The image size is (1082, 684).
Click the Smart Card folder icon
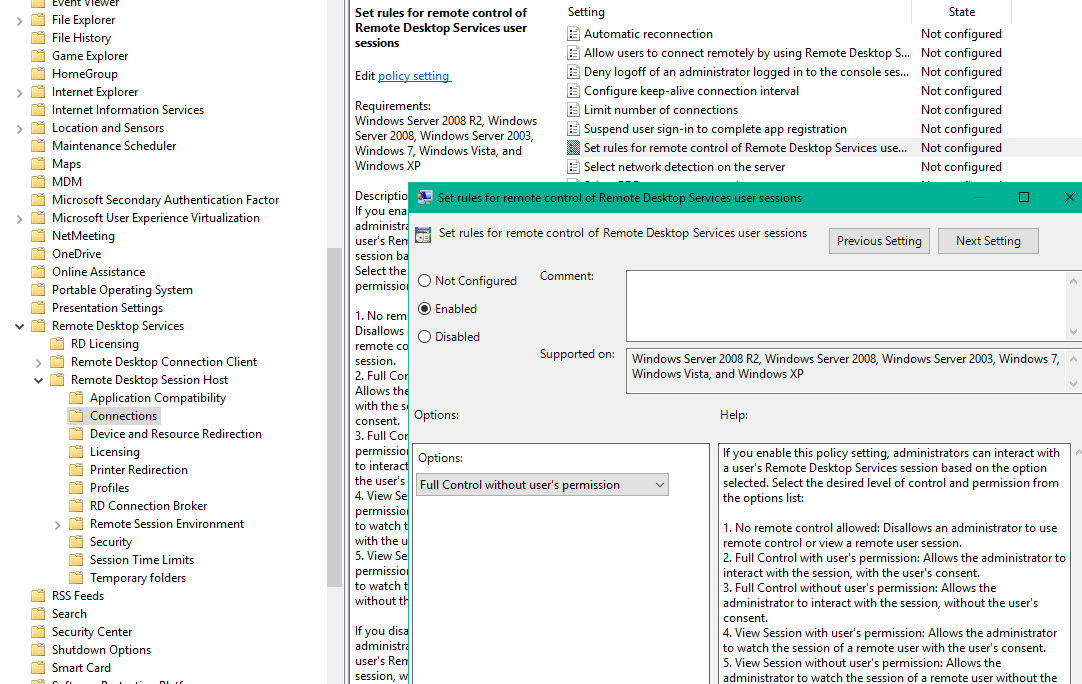[39, 667]
